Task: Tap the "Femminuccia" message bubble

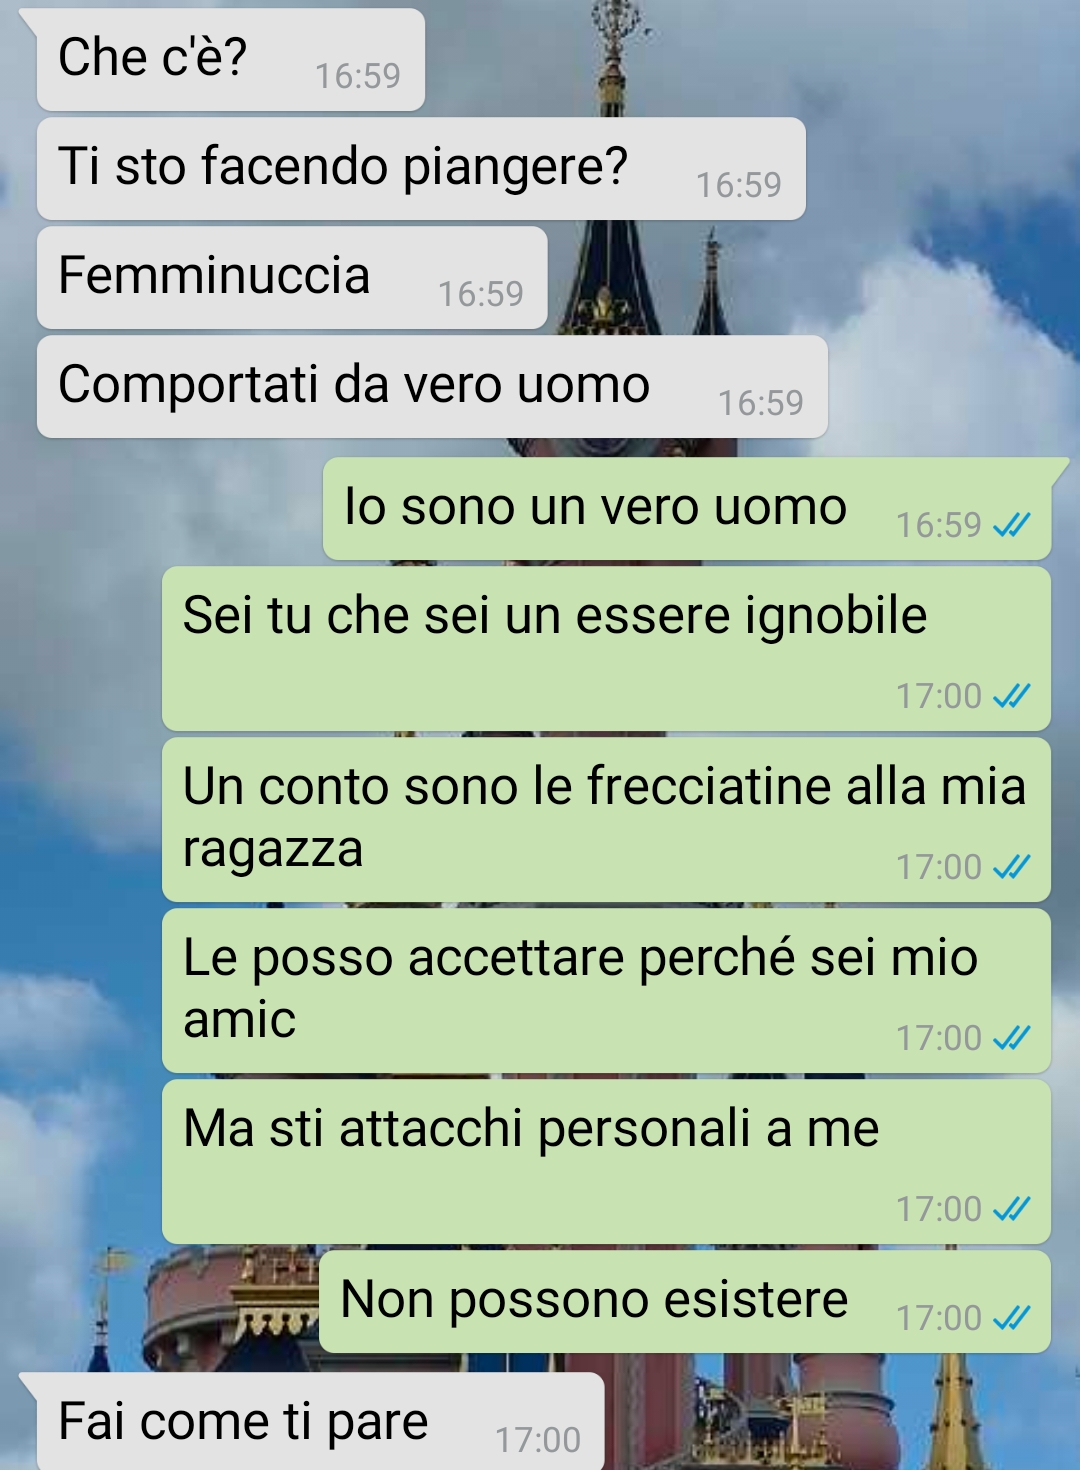Action: click(292, 277)
